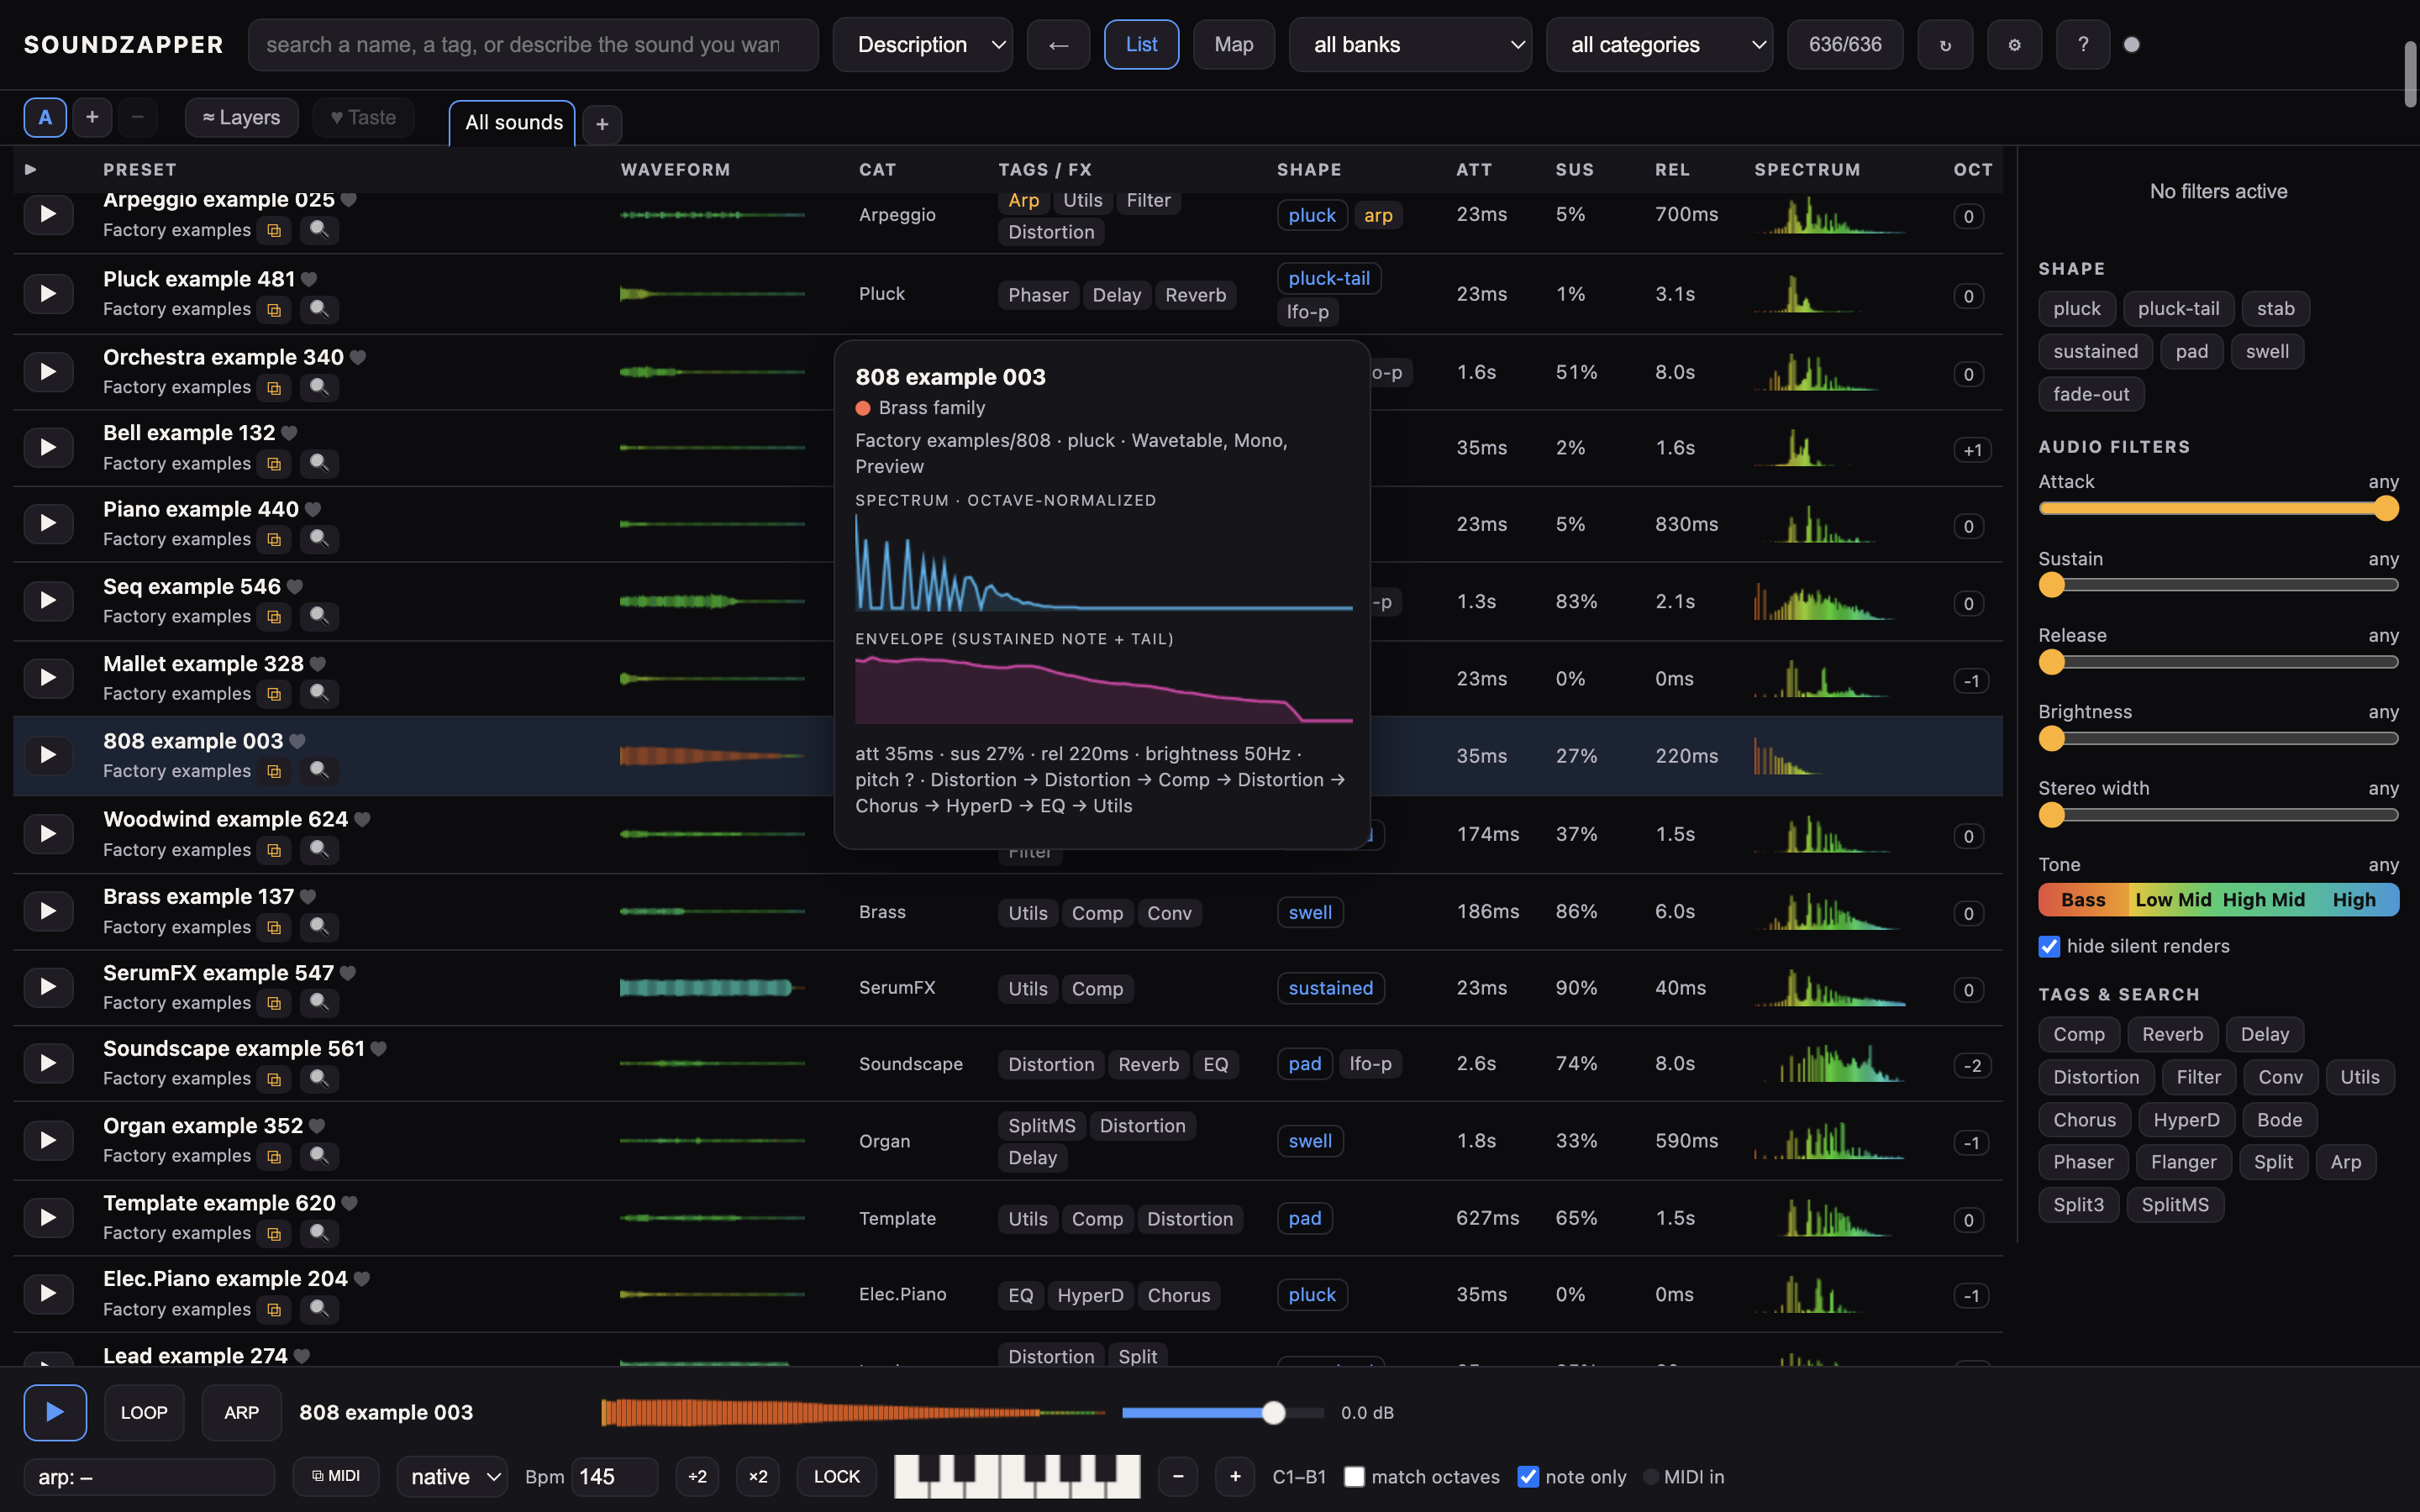Play the Brass example 137 preset
The width and height of the screenshot is (2420, 1512).
pos(47,911)
